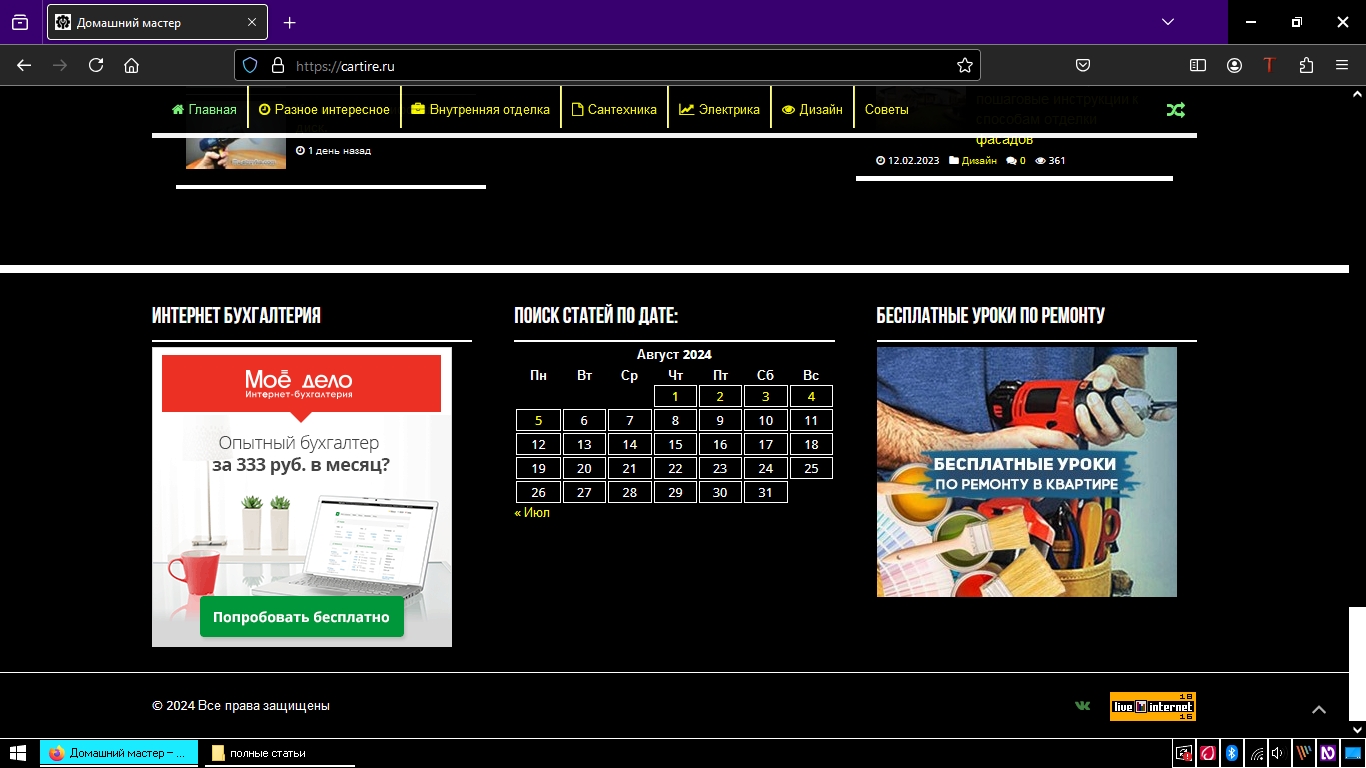
Task: Open the free repair lessons banner
Action: (1027, 472)
